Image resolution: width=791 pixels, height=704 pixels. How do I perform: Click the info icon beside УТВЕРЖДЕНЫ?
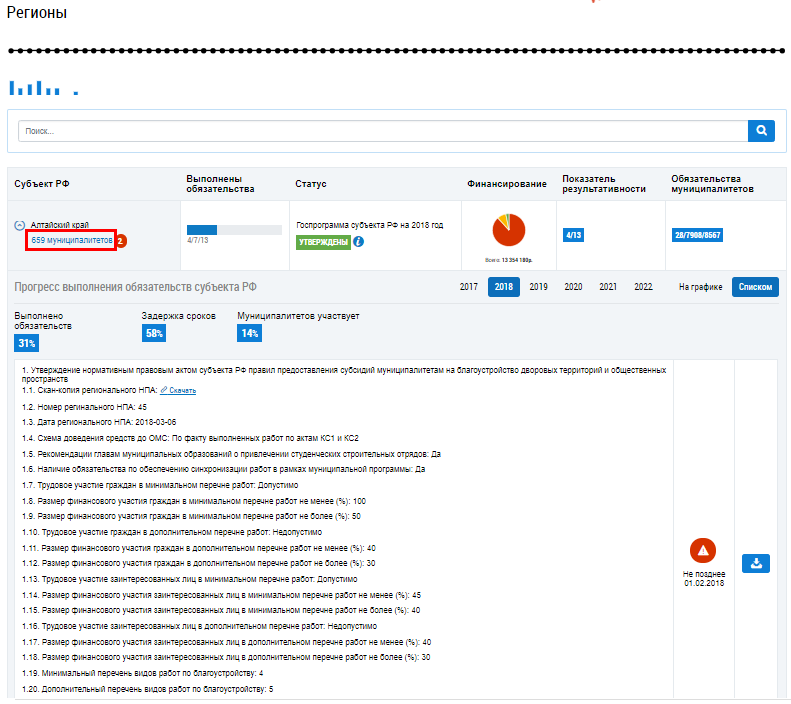[358, 242]
